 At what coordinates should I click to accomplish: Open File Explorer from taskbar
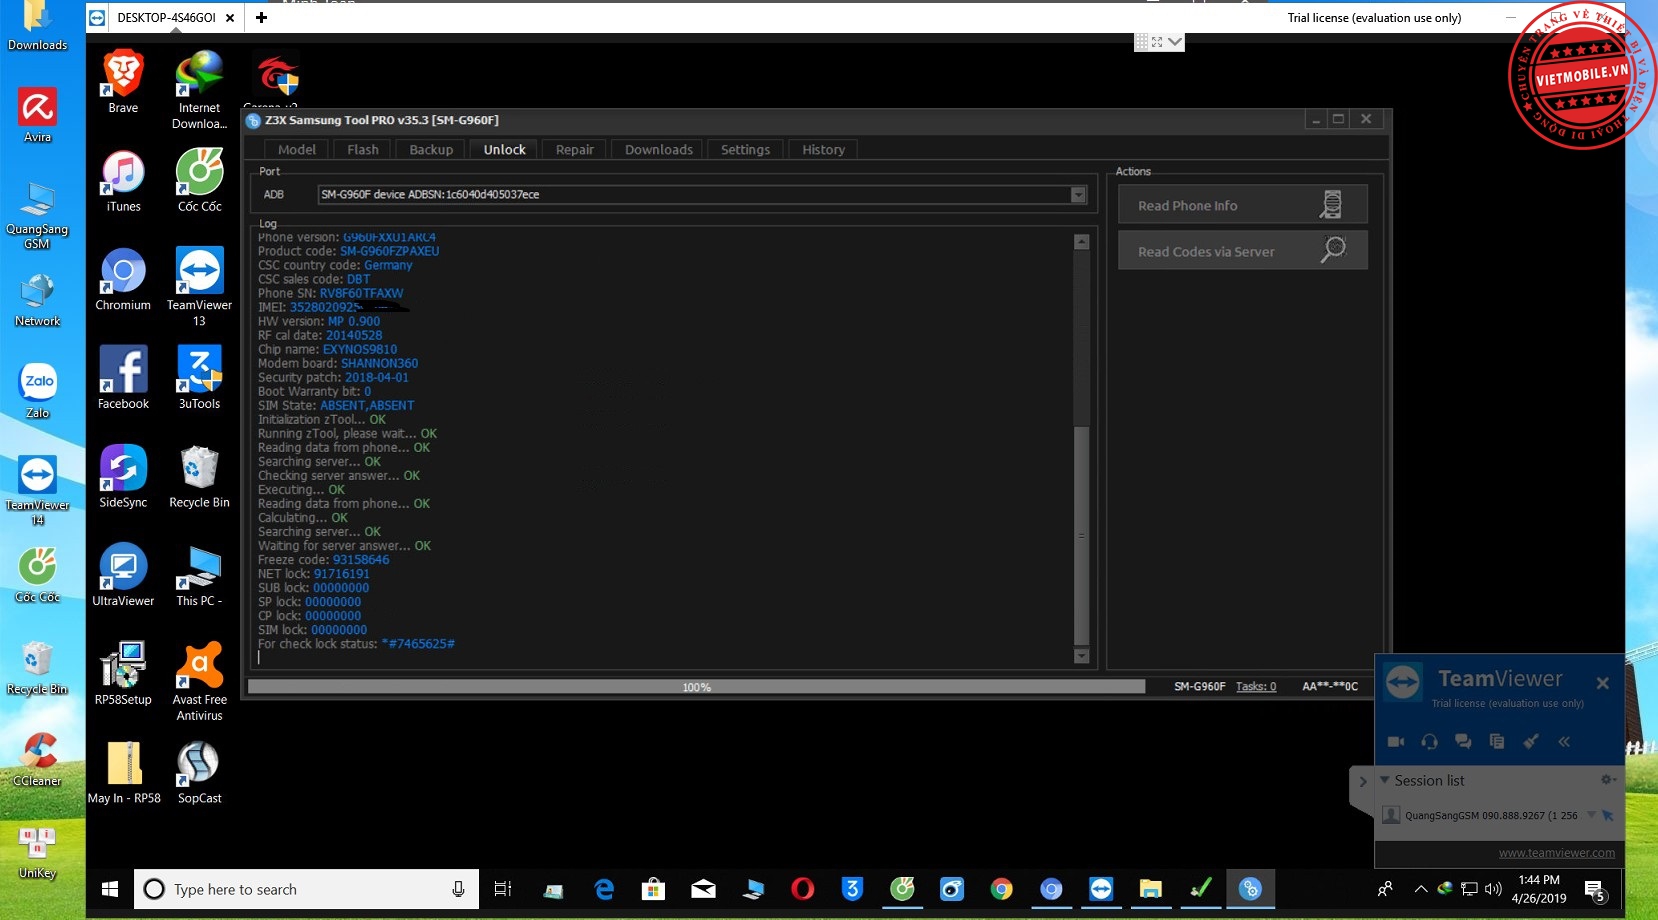click(1150, 889)
